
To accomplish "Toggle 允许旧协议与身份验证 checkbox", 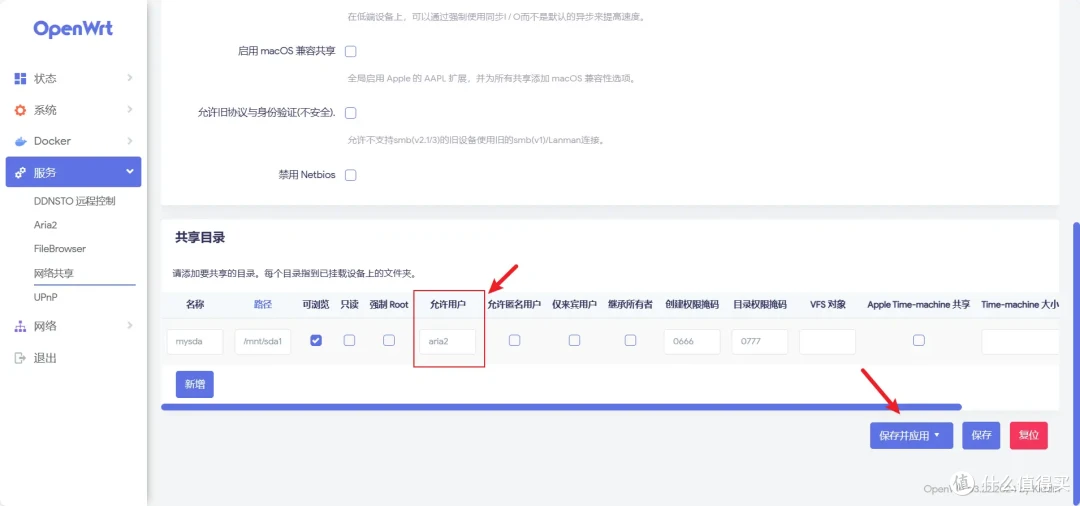I will tap(351, 113).
